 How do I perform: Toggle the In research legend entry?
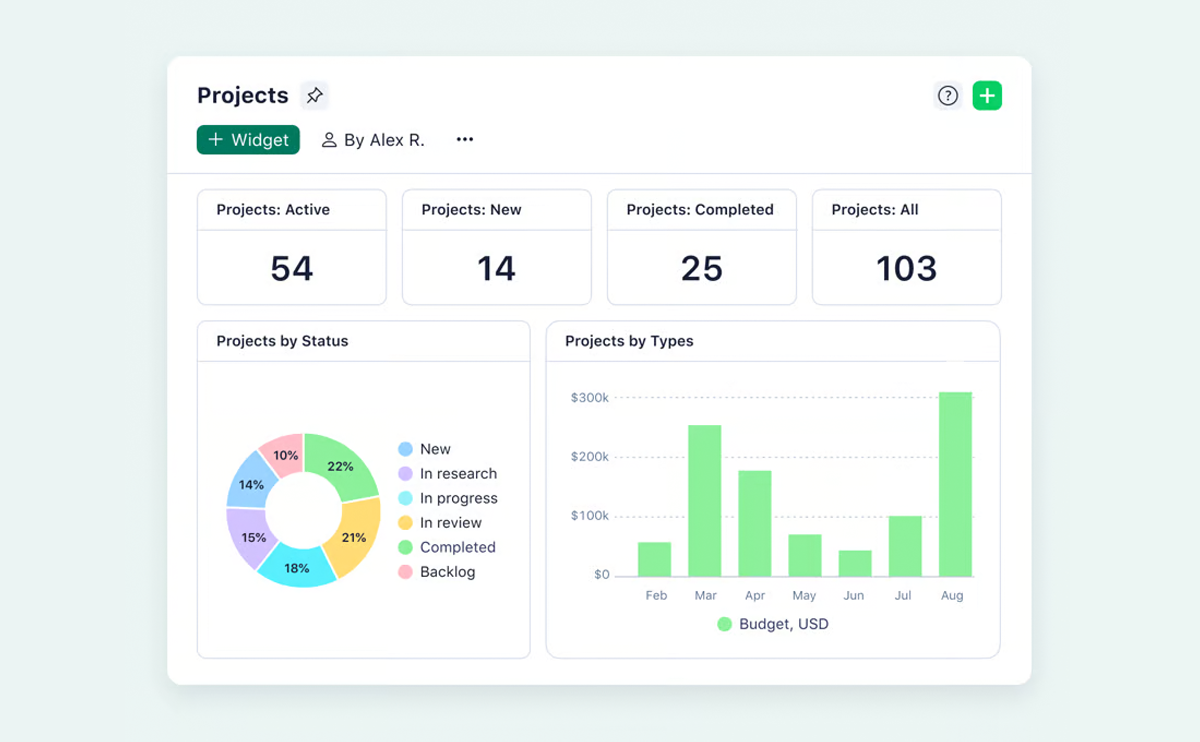click(x=457, y=474)
